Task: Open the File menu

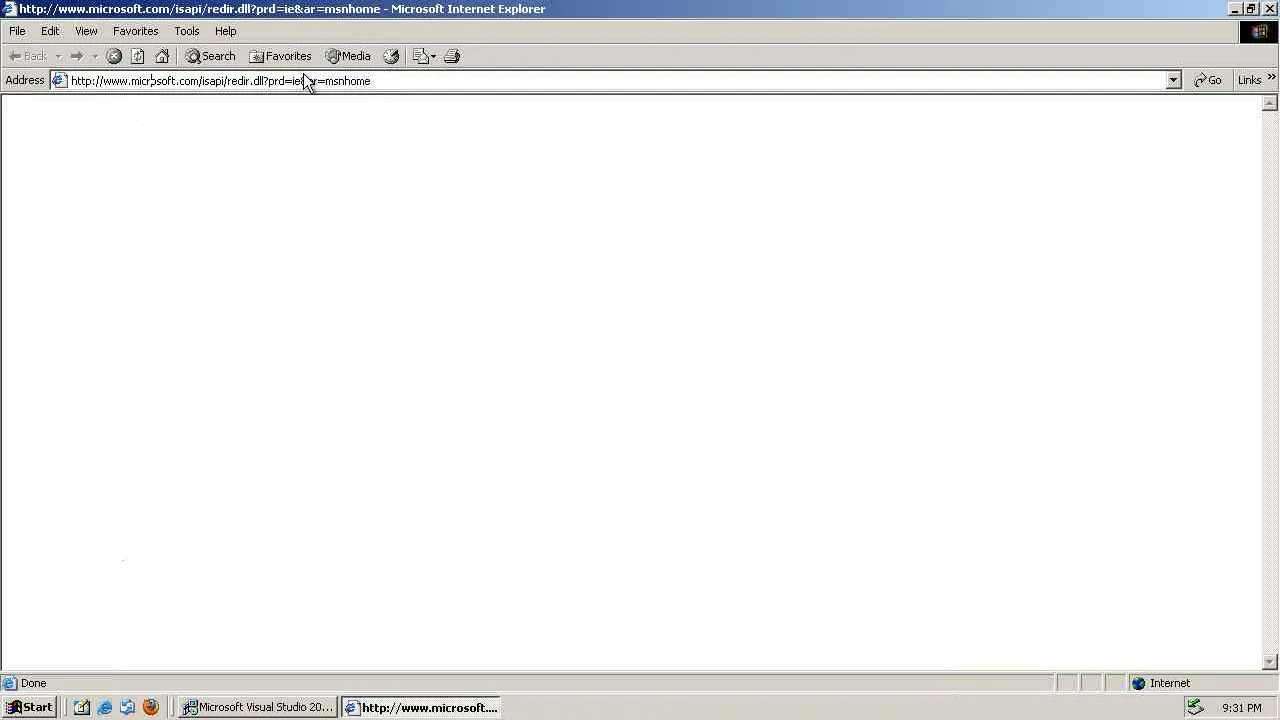Action: pos(17,31)
